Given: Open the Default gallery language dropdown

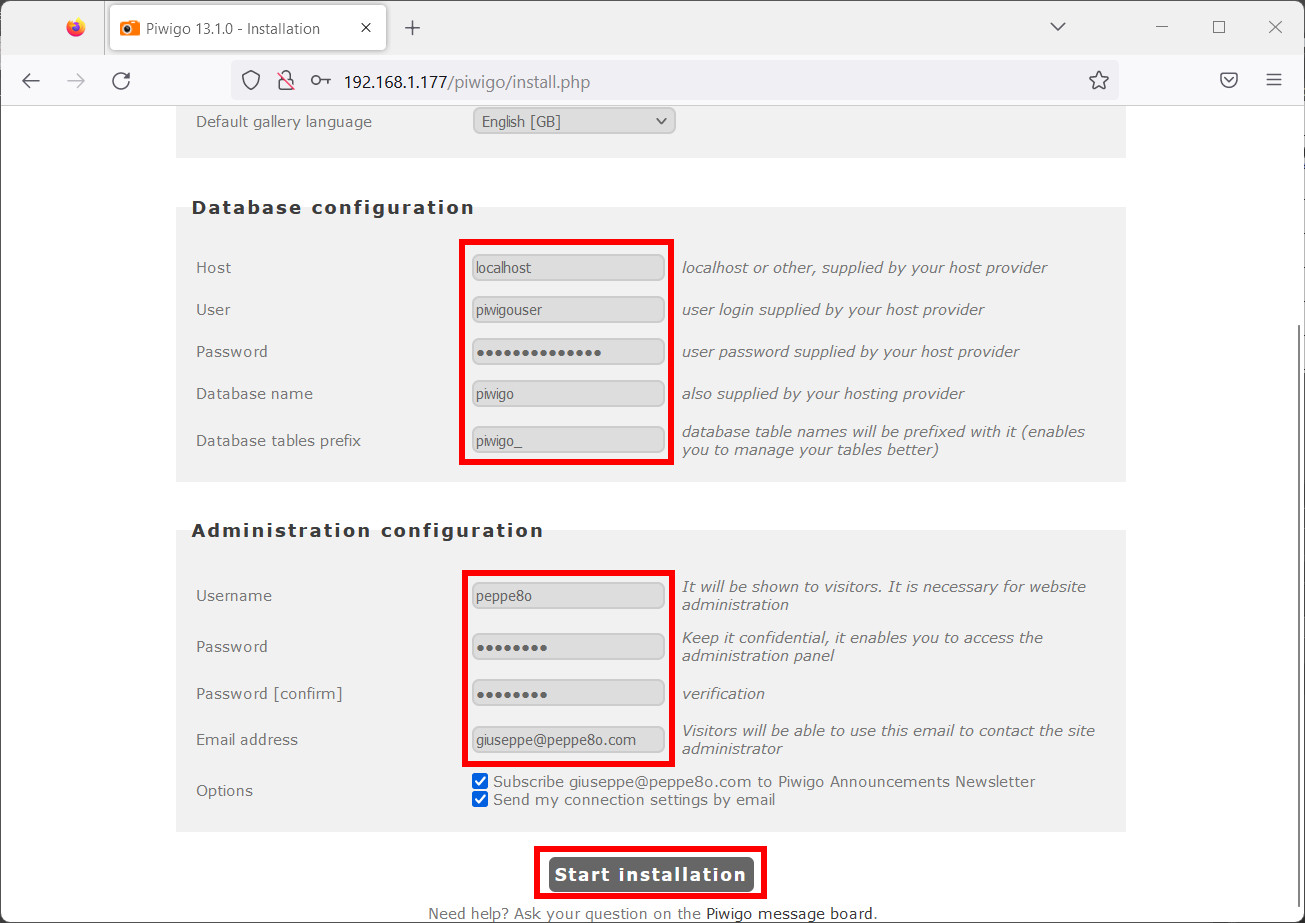Looking at the screenshot, I should (574, 122).
